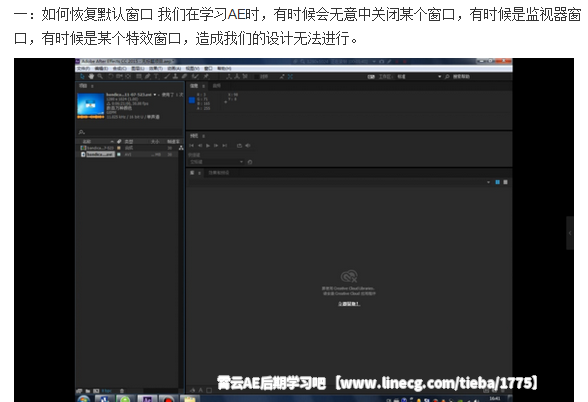
Task: Click the blue color sample in Info panel
Action: pyautogui.click(x=192, y=100)
